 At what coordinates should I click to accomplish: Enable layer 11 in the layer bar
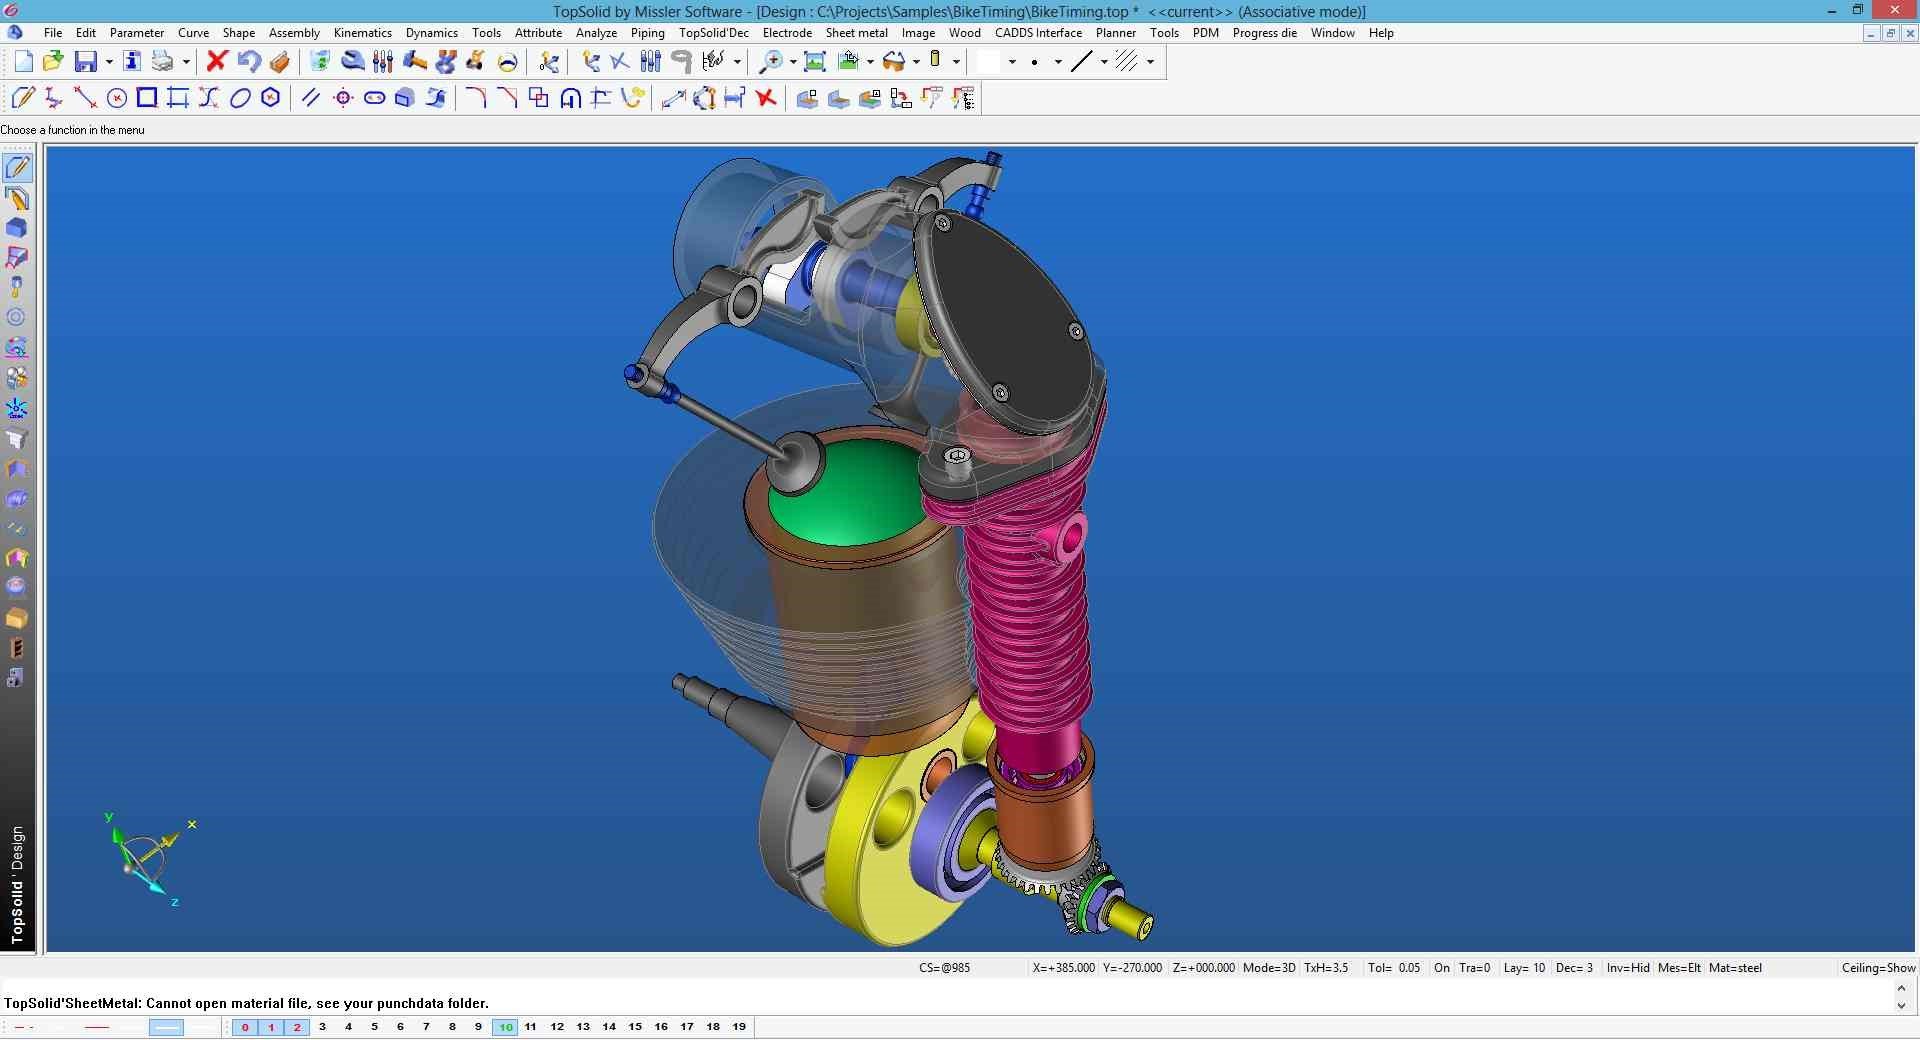(x=531, y=1027)
